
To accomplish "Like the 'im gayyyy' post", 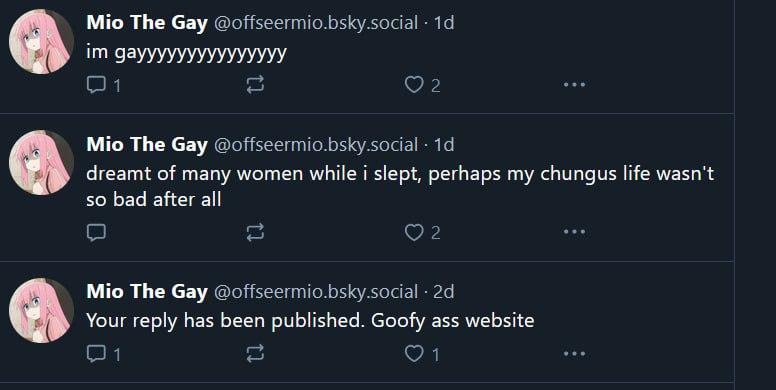I will pyautogui.click(x=422, y=85).
